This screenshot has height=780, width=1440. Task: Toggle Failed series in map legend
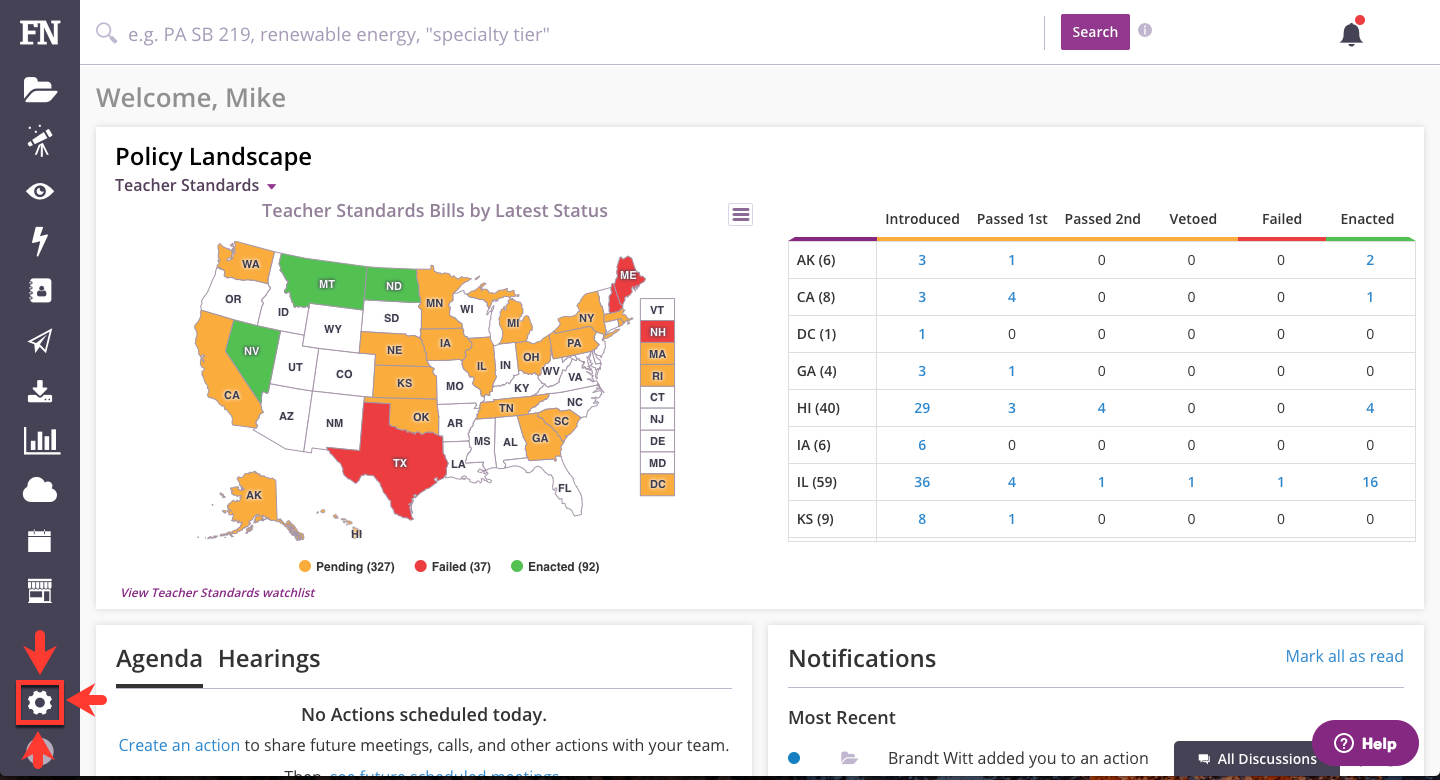click(x=452, y=567)
